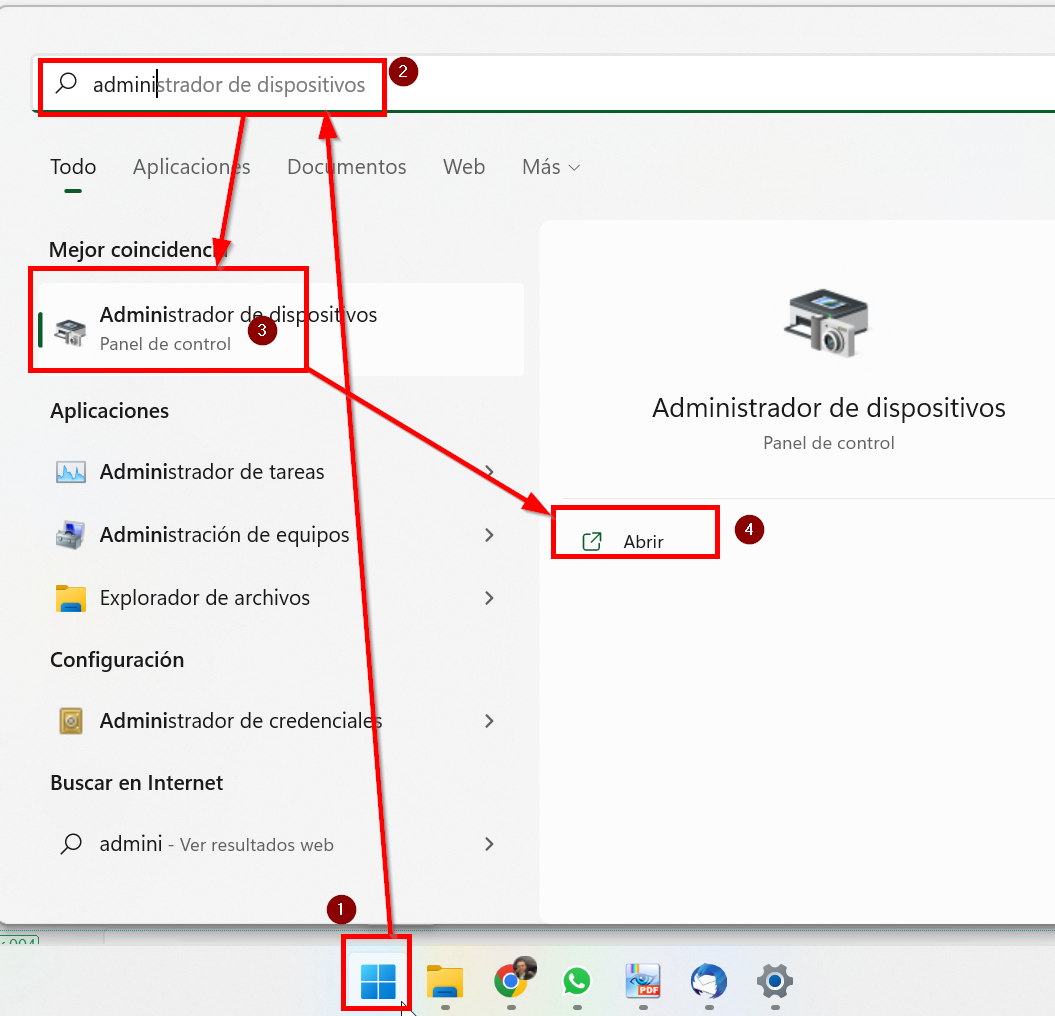This screenshot has width=1055, height=1016.
Task: Click the Administración de equipos icon
Action: (x=71, y=535)
